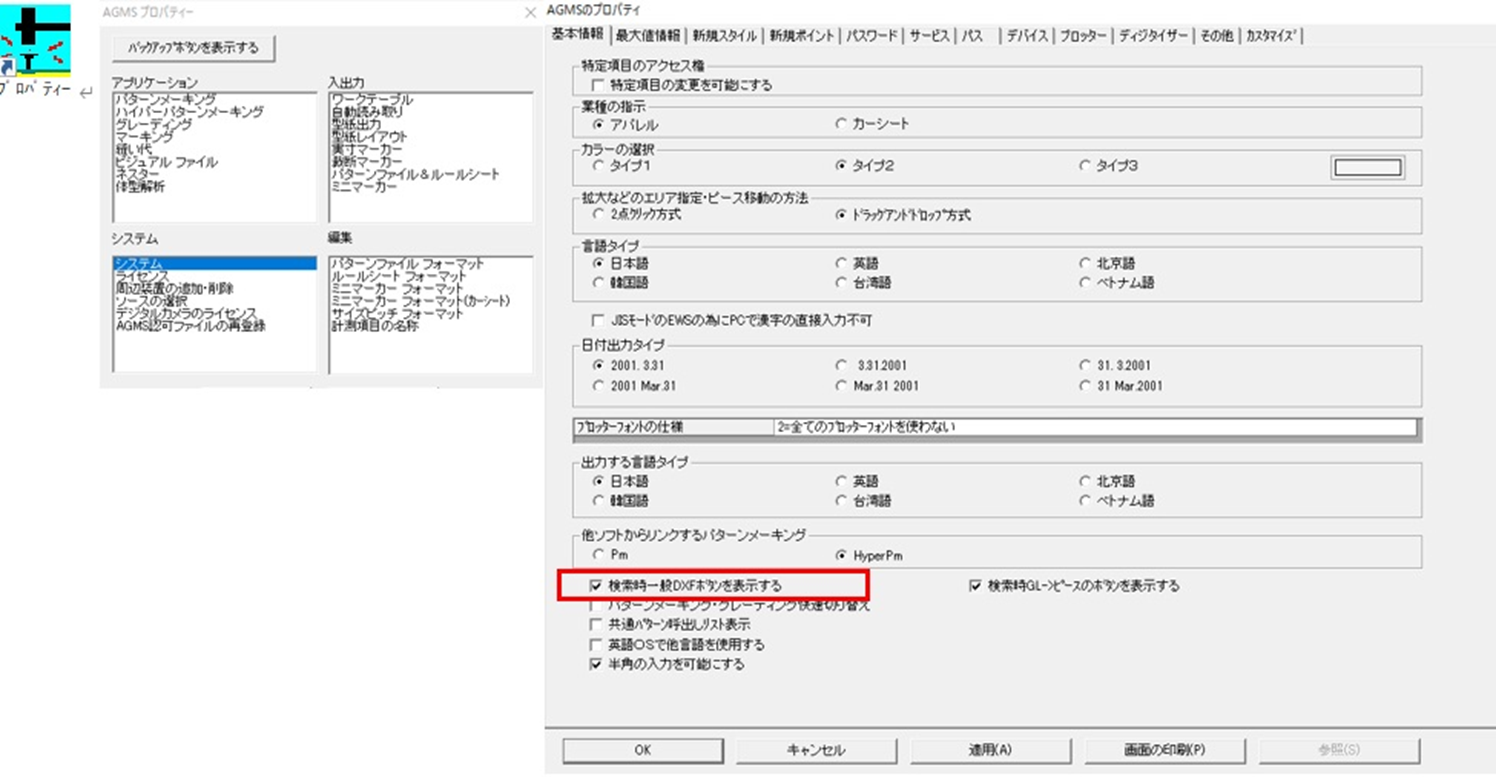Select デジタルカメラのライセンス in the system list
This screenshot has height=777, width=1496.
pos(186,313)
